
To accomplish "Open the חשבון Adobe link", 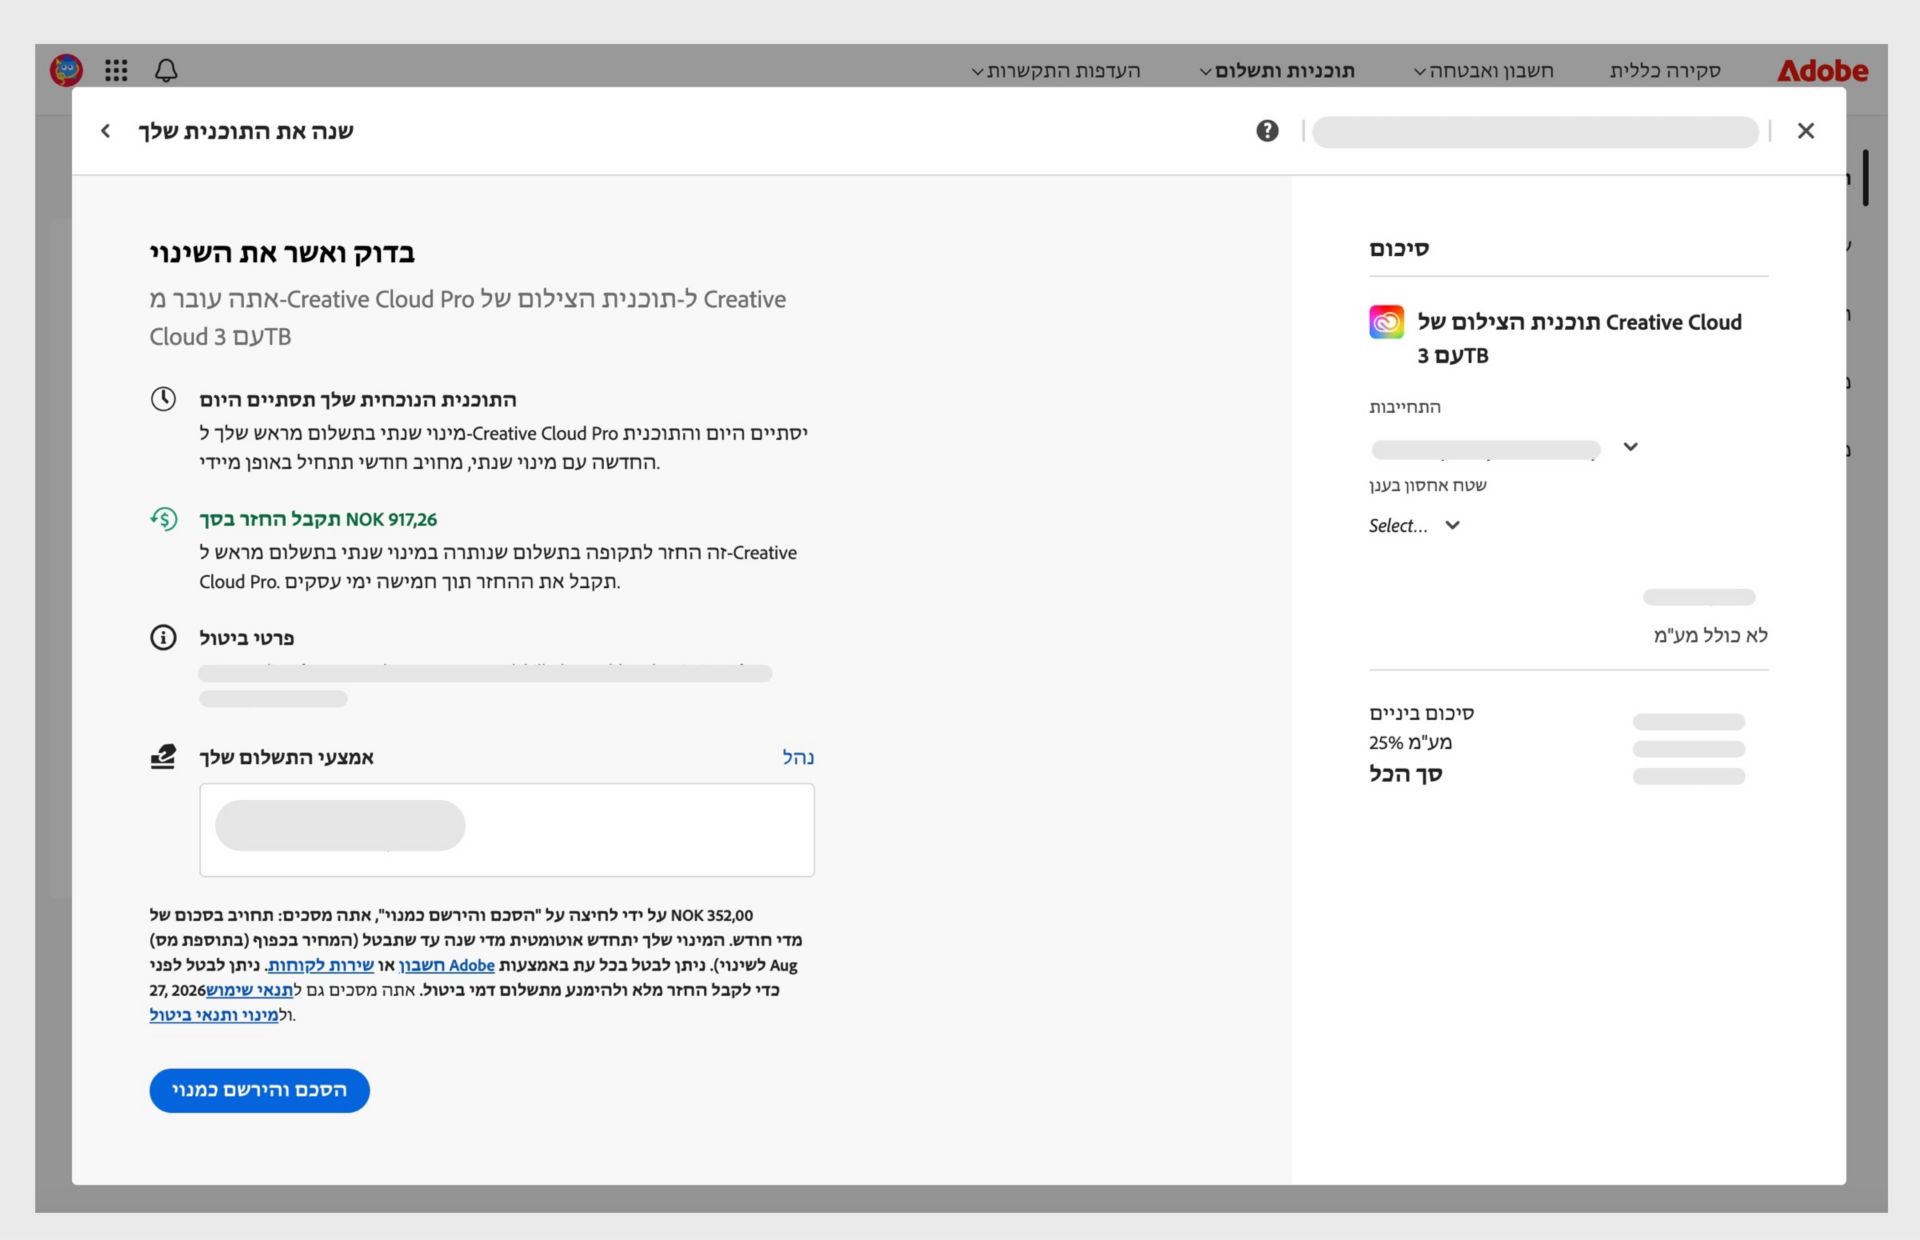I will coord(447,965).
